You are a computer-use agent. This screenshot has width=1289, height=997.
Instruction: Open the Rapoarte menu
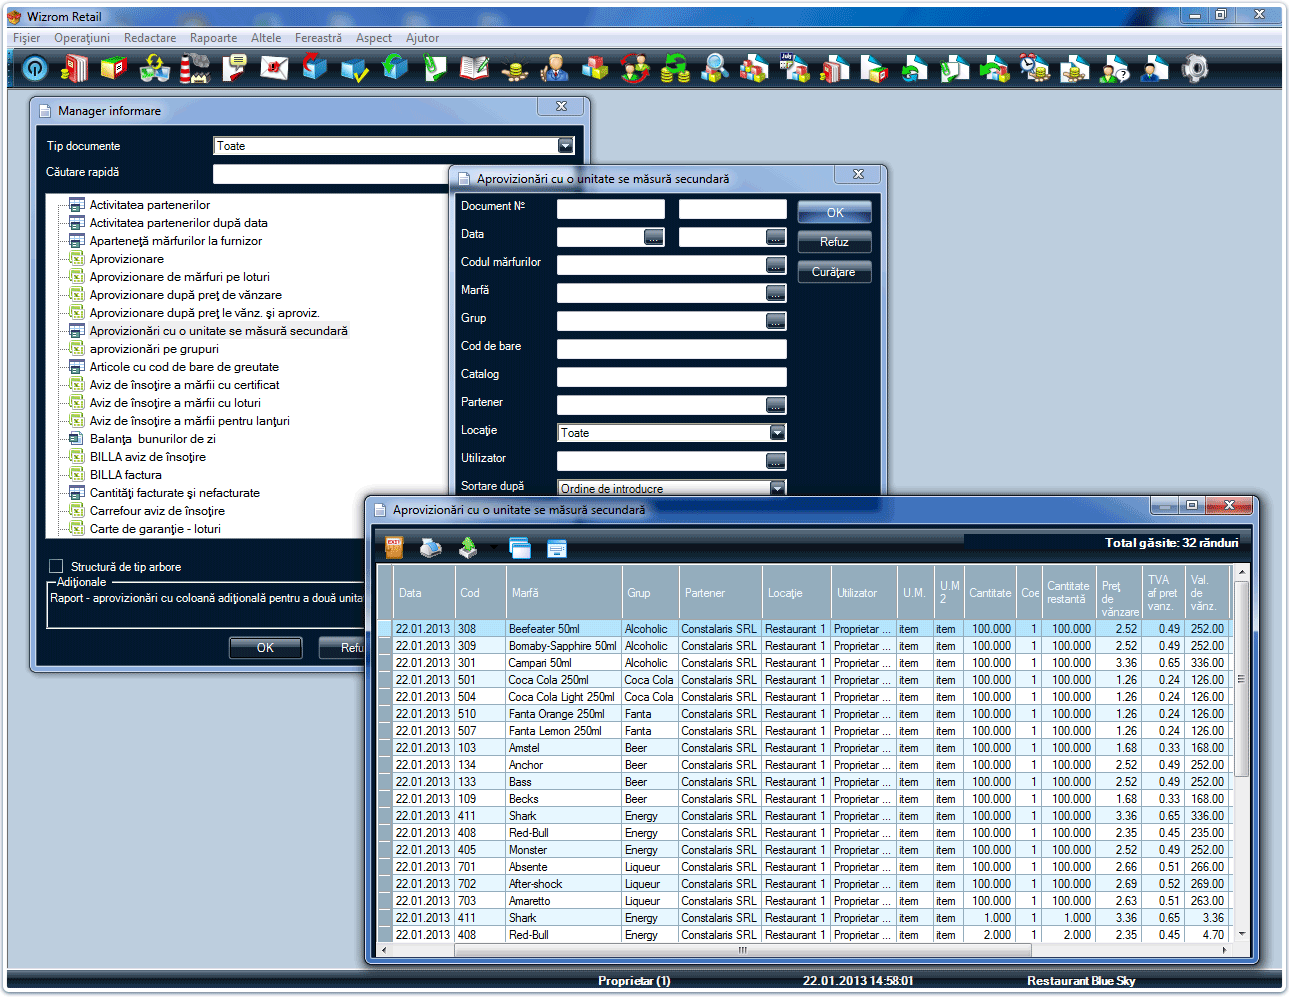[x=213, y=38]
